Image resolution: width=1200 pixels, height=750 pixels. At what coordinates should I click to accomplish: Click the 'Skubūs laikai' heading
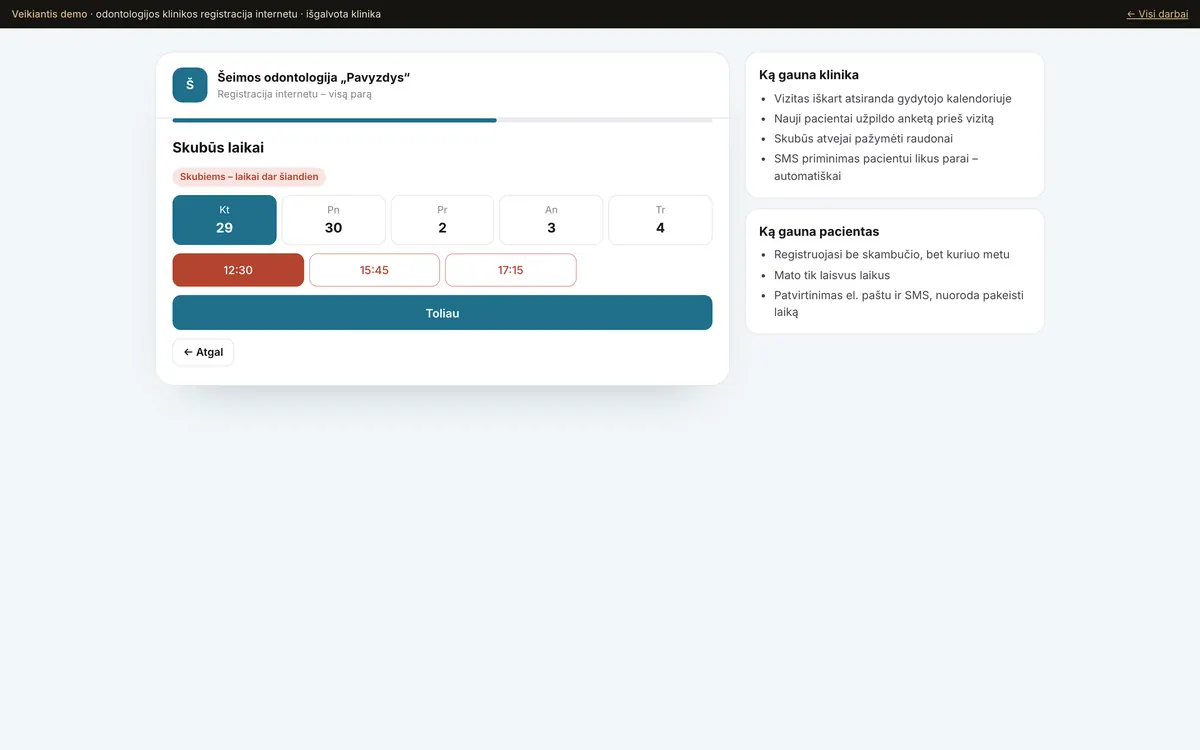218,148
